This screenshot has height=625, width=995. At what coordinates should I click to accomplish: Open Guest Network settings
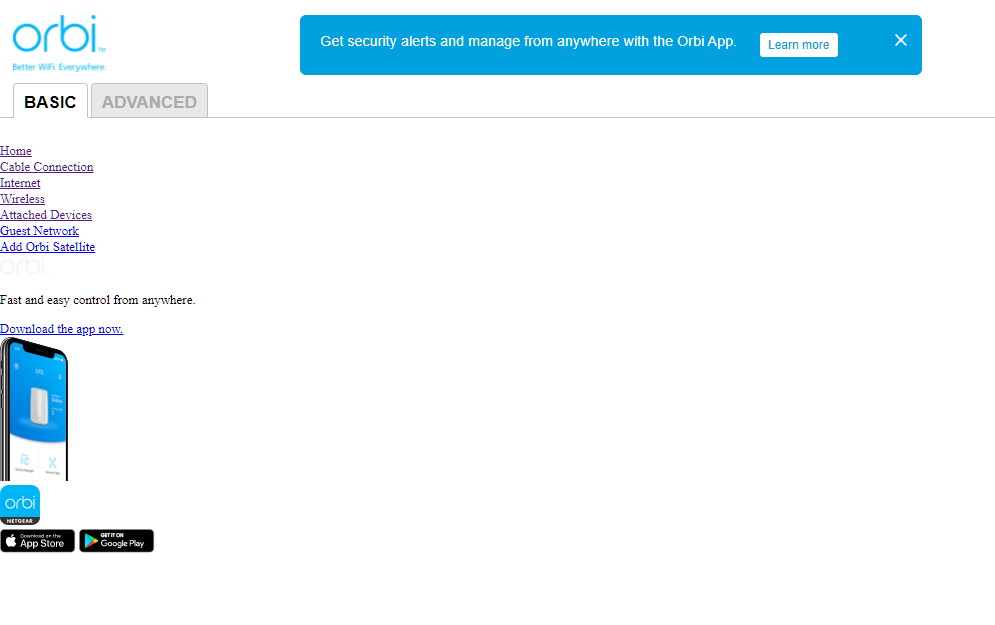point(39,231)
